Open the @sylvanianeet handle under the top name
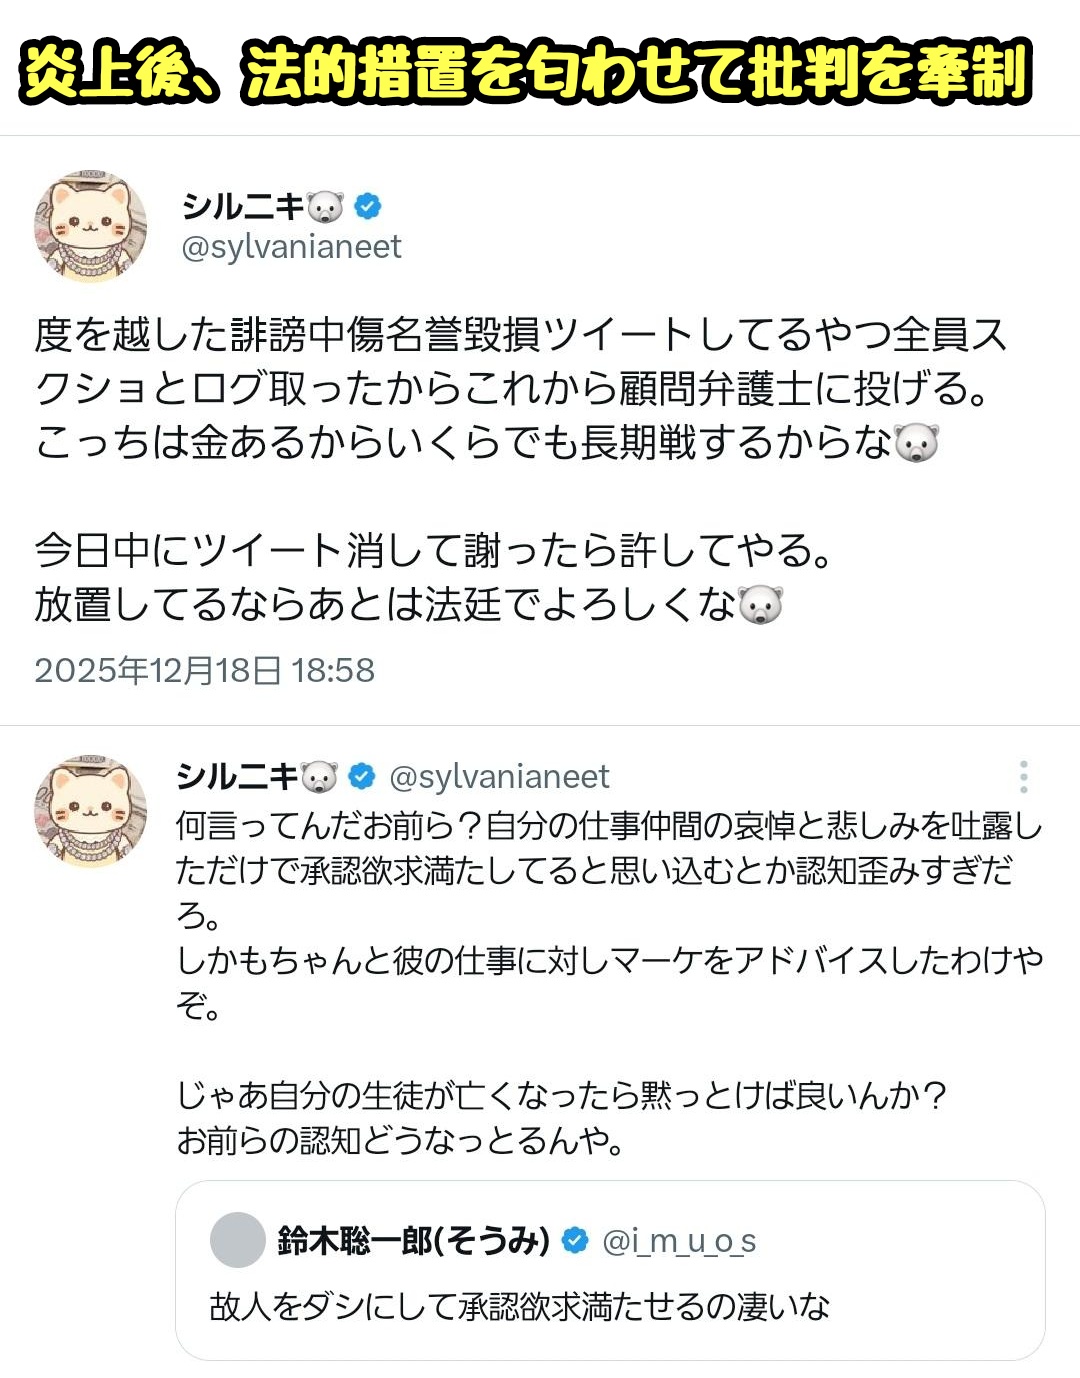This screenshot has height=1378, width=1080. [291, 247]
